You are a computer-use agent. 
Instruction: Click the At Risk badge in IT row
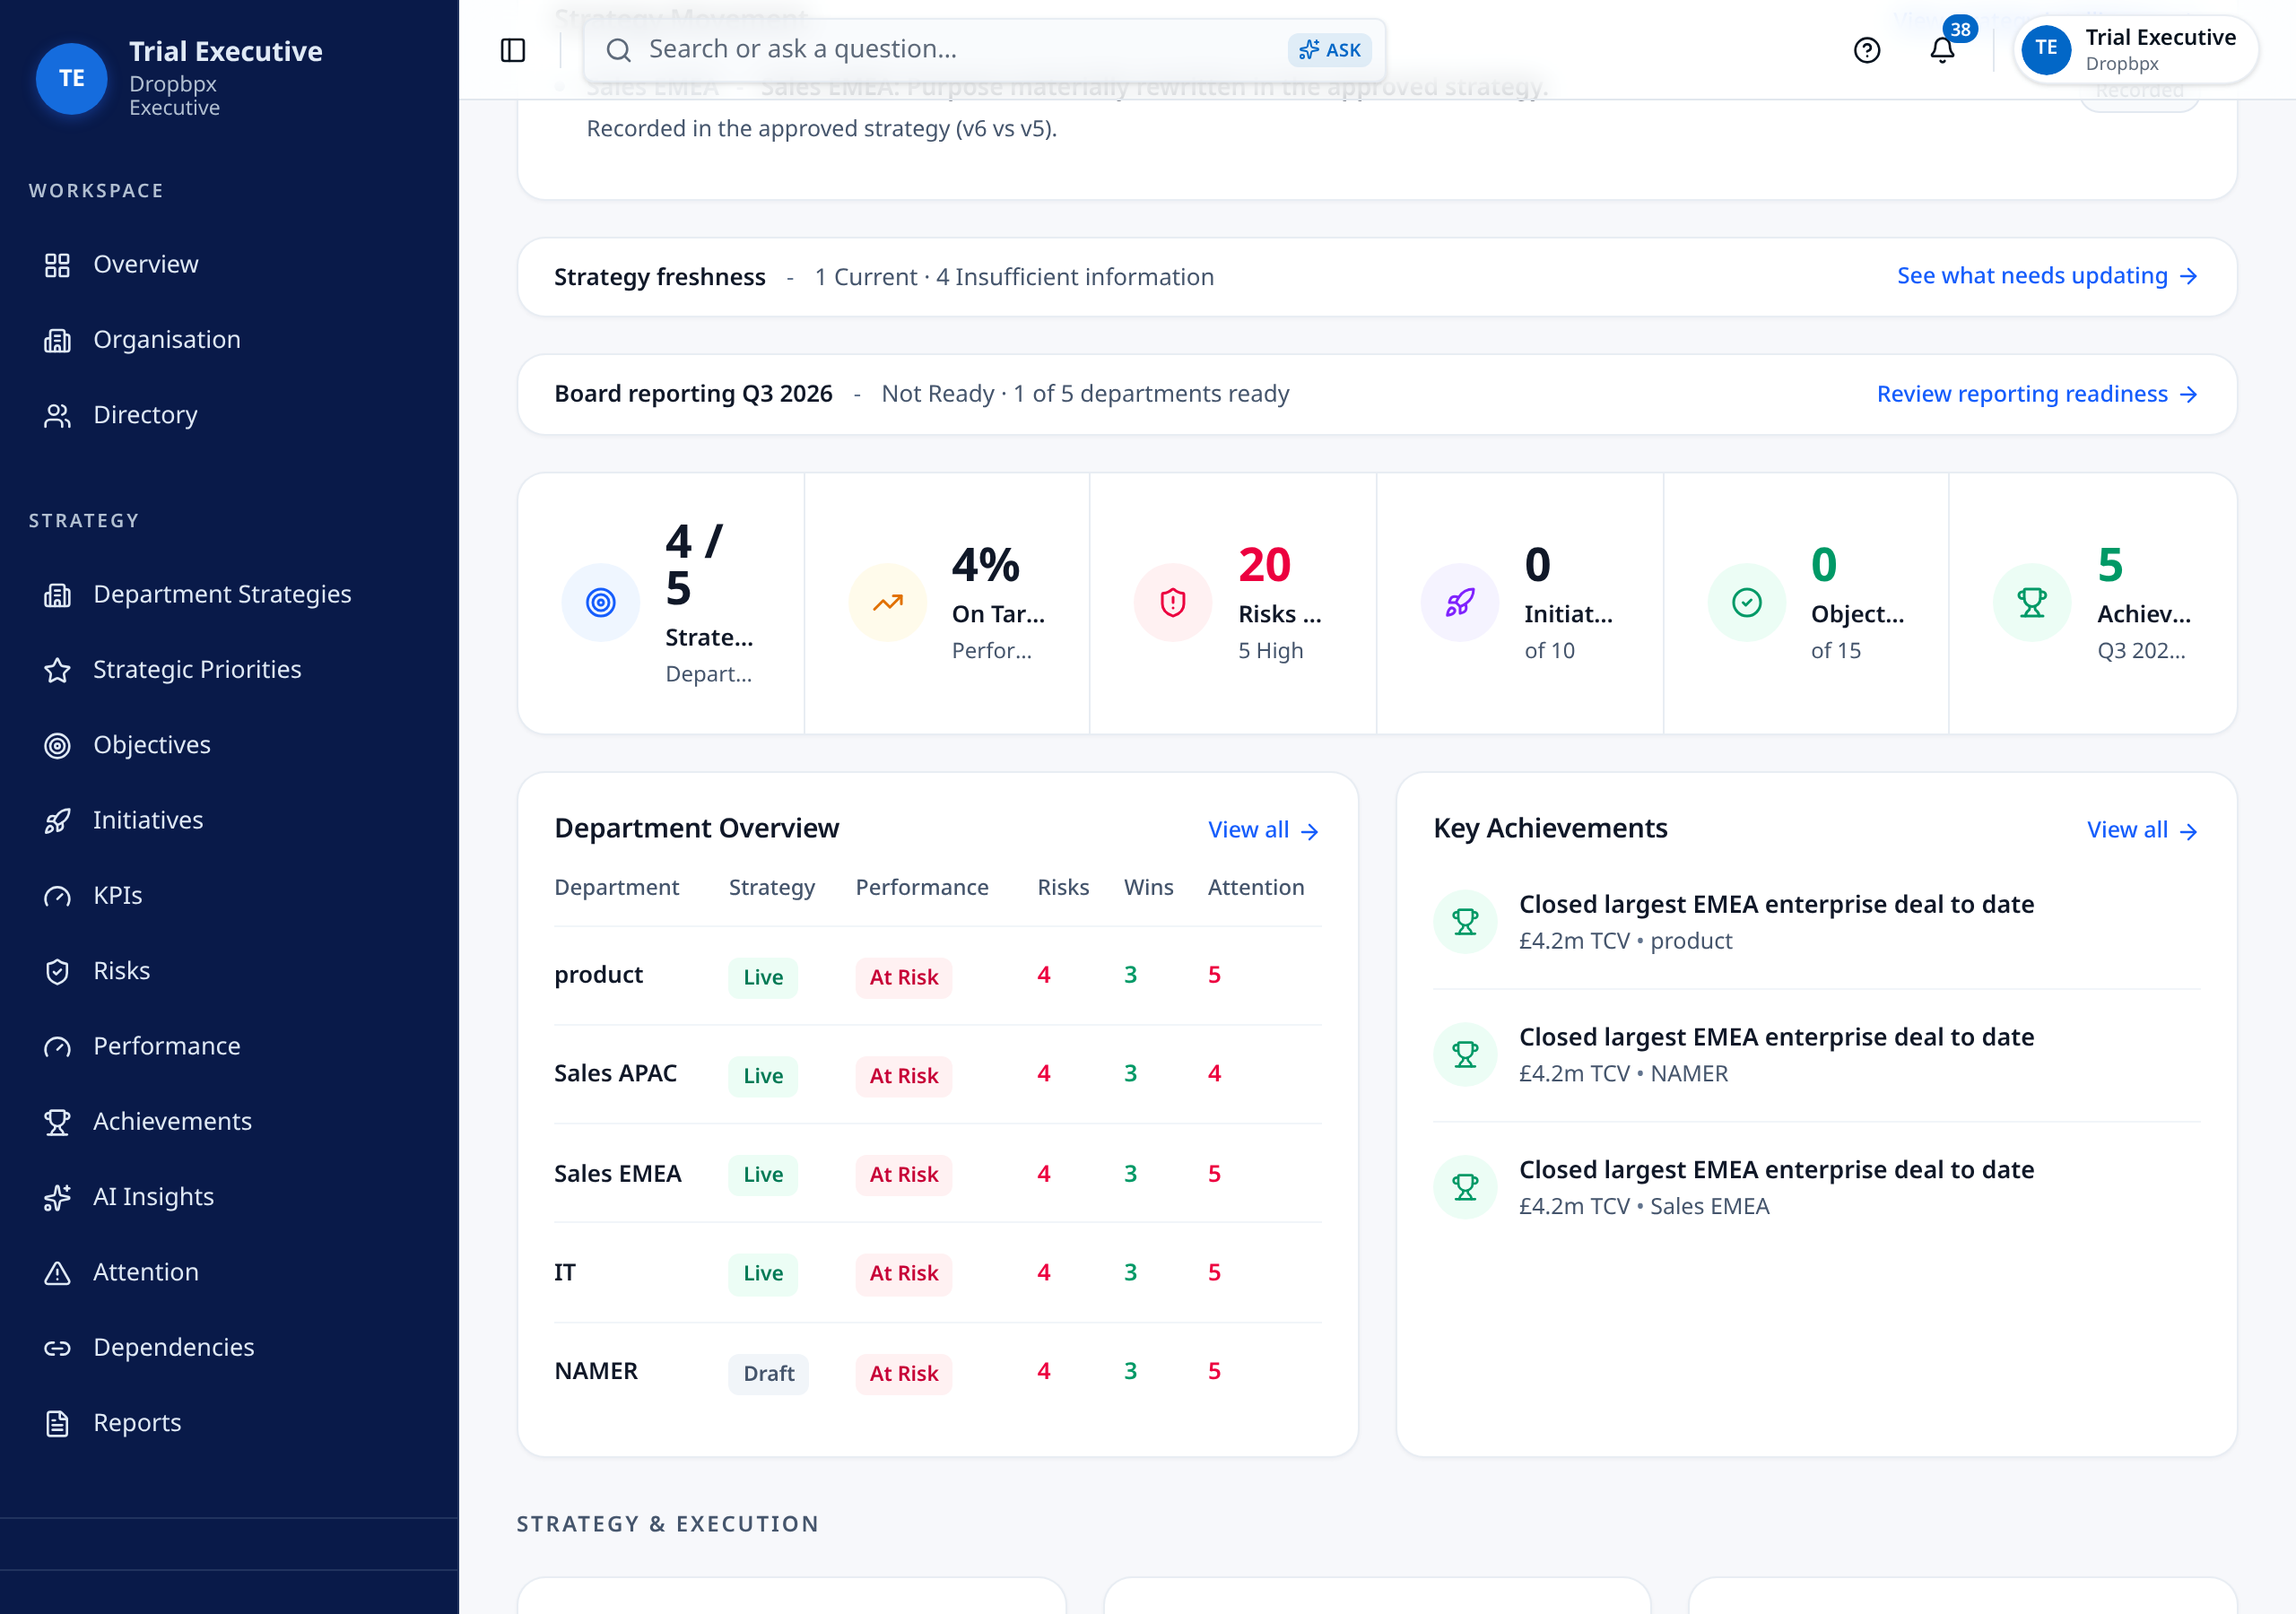coord(903,1273)
